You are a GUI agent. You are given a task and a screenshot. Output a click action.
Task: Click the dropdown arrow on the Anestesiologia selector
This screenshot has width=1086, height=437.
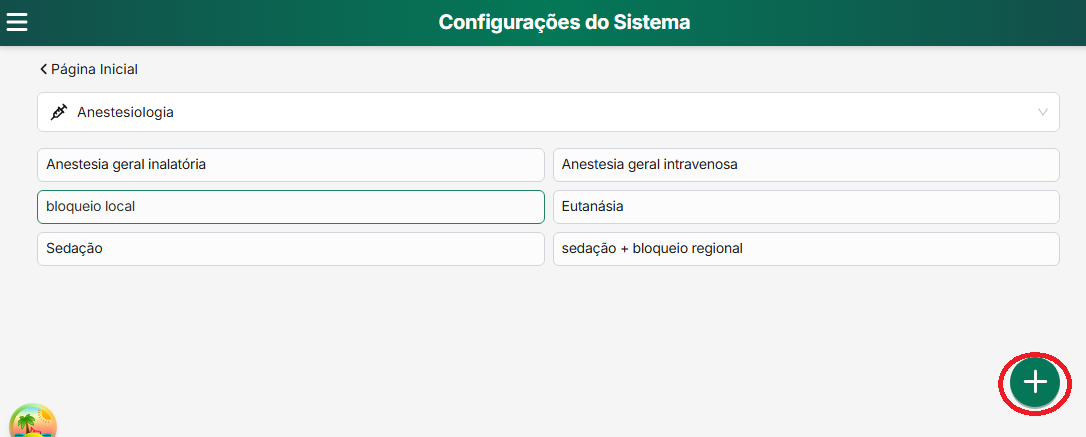[1043, 112]
